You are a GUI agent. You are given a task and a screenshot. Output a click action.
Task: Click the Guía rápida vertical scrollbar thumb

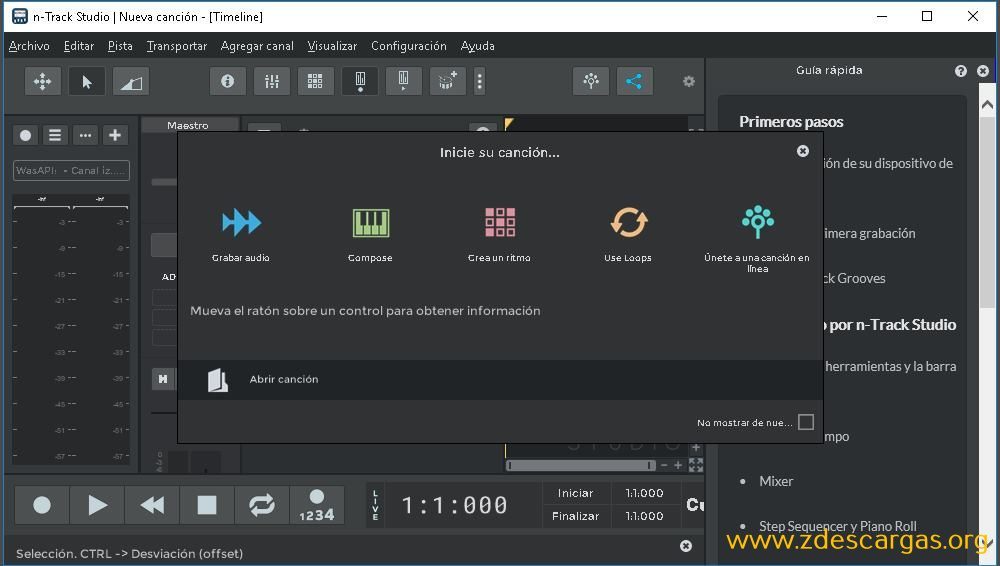click(987, 211)
